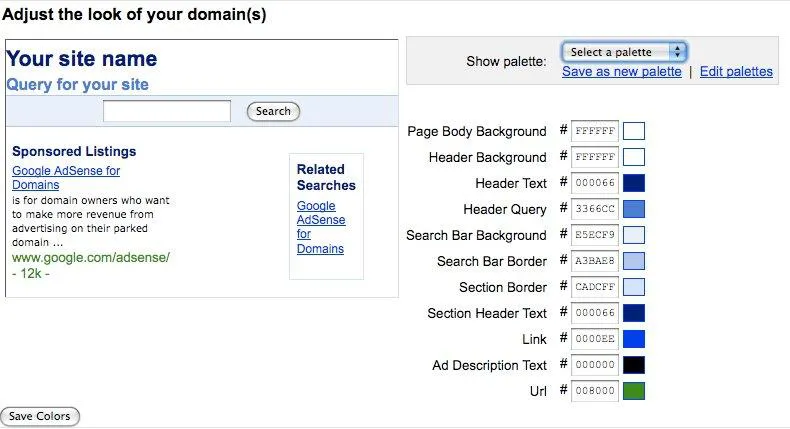Choose the Search Bar Border color swatch
790x429 pixels.
634,261
